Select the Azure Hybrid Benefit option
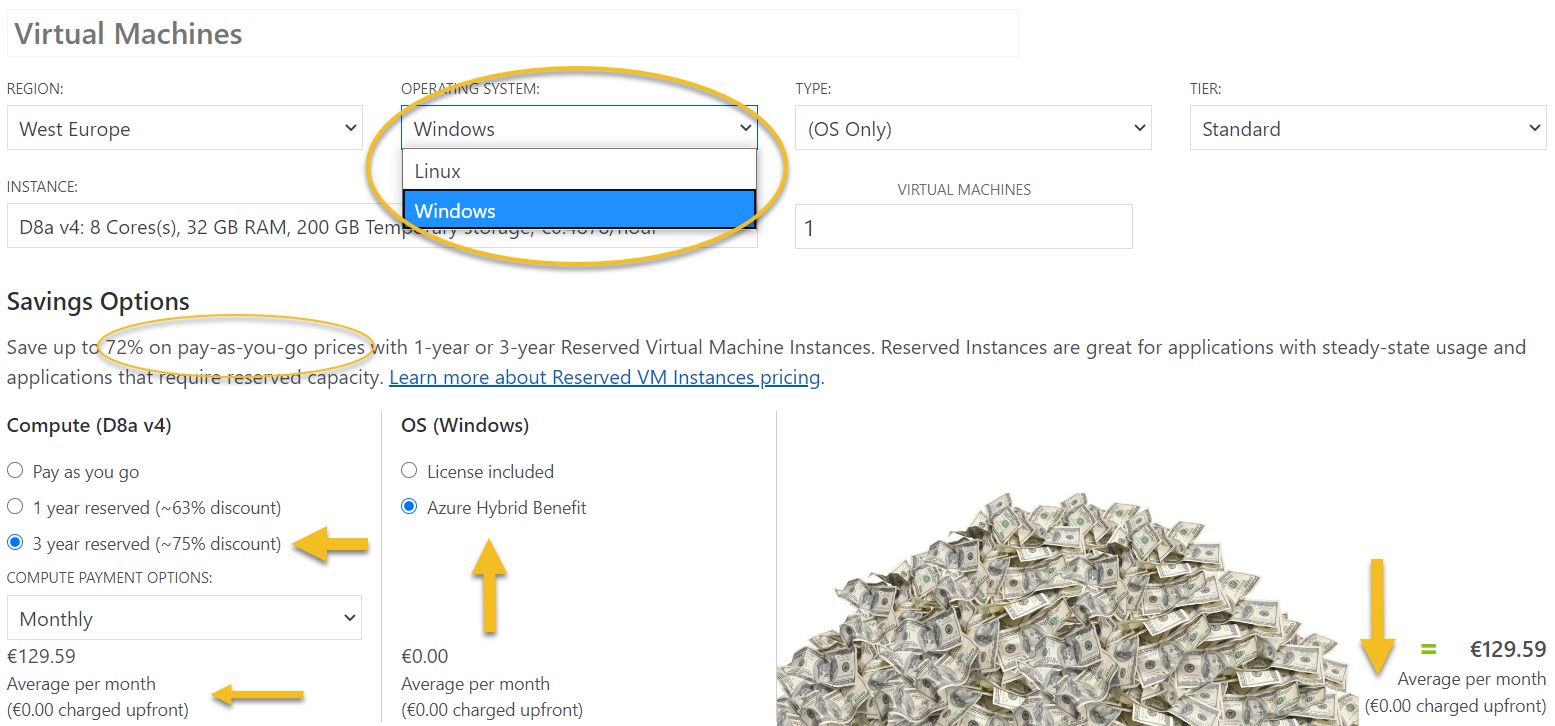1555x726 pixels. click(x=409, y=507)
